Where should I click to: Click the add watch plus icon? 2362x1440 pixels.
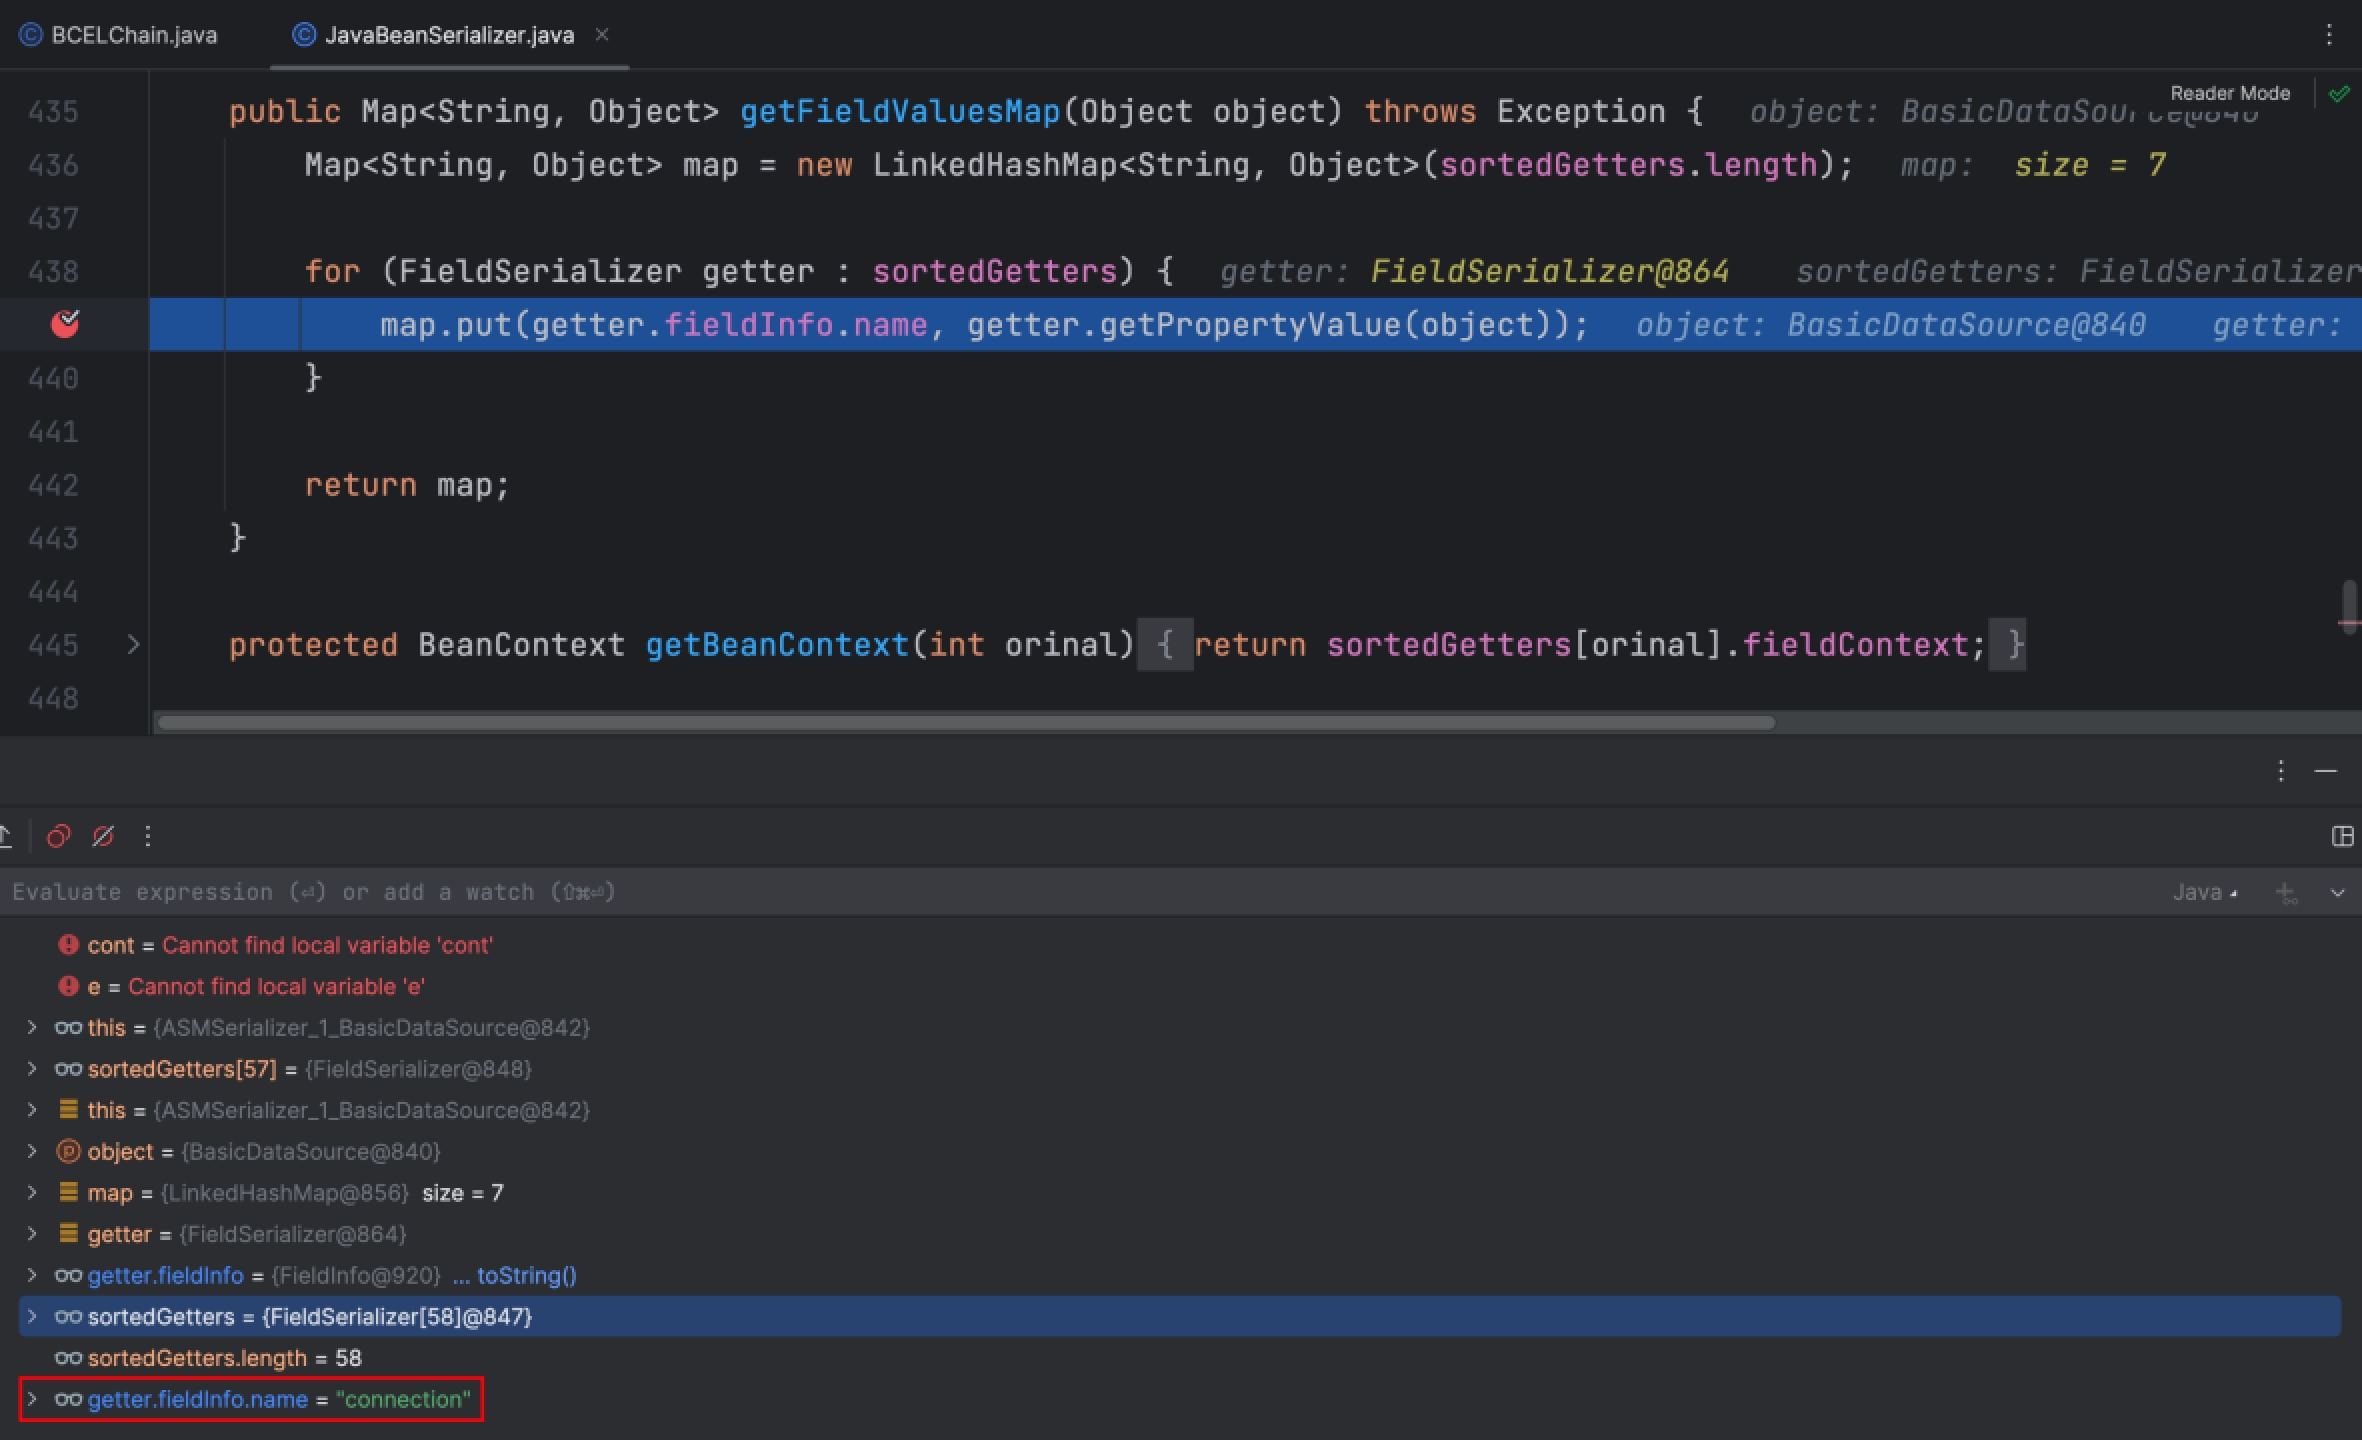pos(2286,892)
